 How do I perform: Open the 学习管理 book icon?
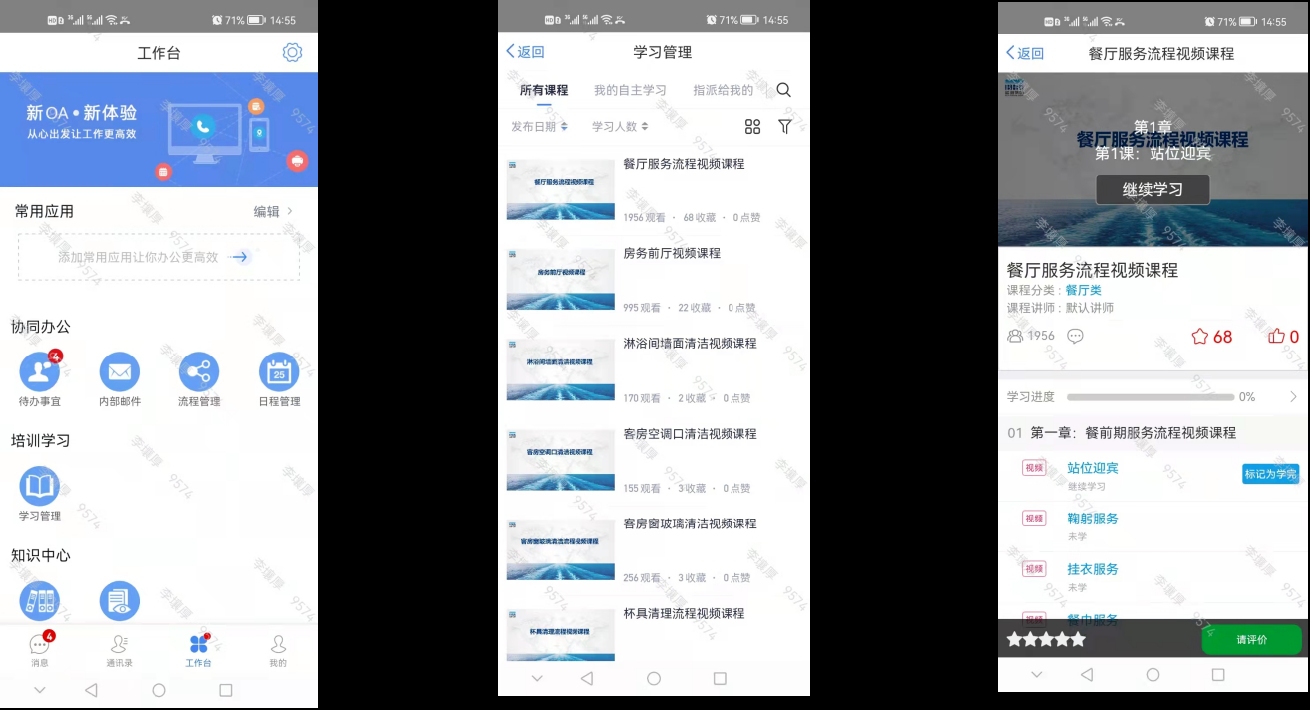[40, 487]
